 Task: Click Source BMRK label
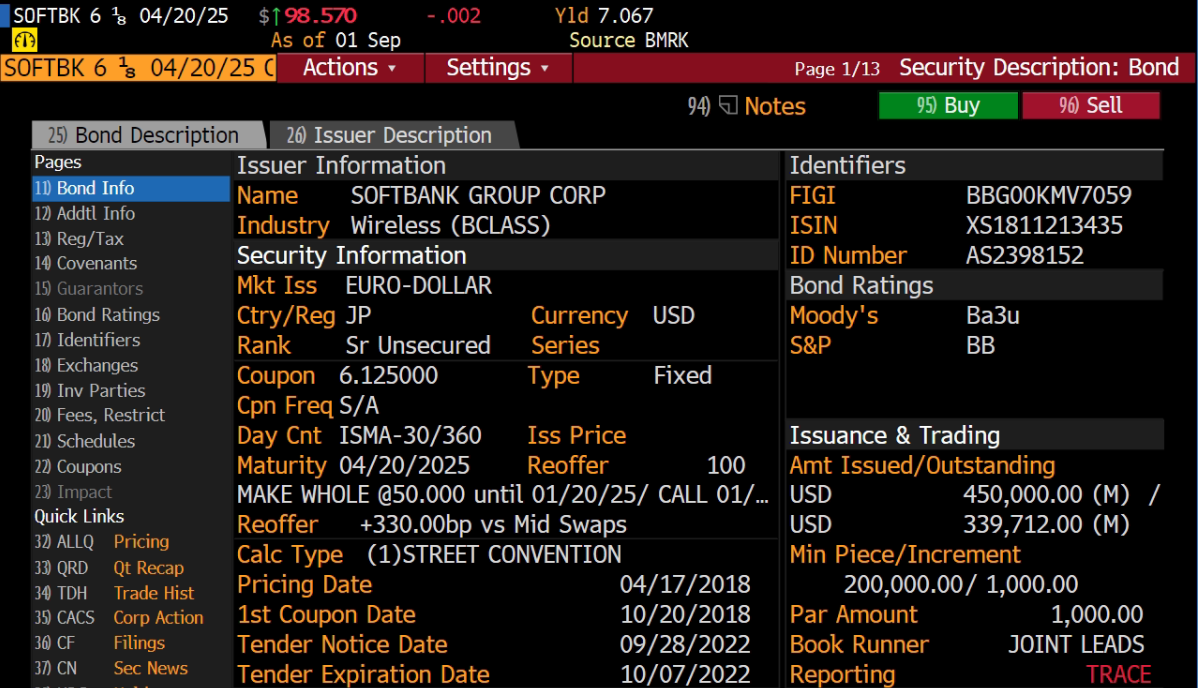click(x=628, y=41)
